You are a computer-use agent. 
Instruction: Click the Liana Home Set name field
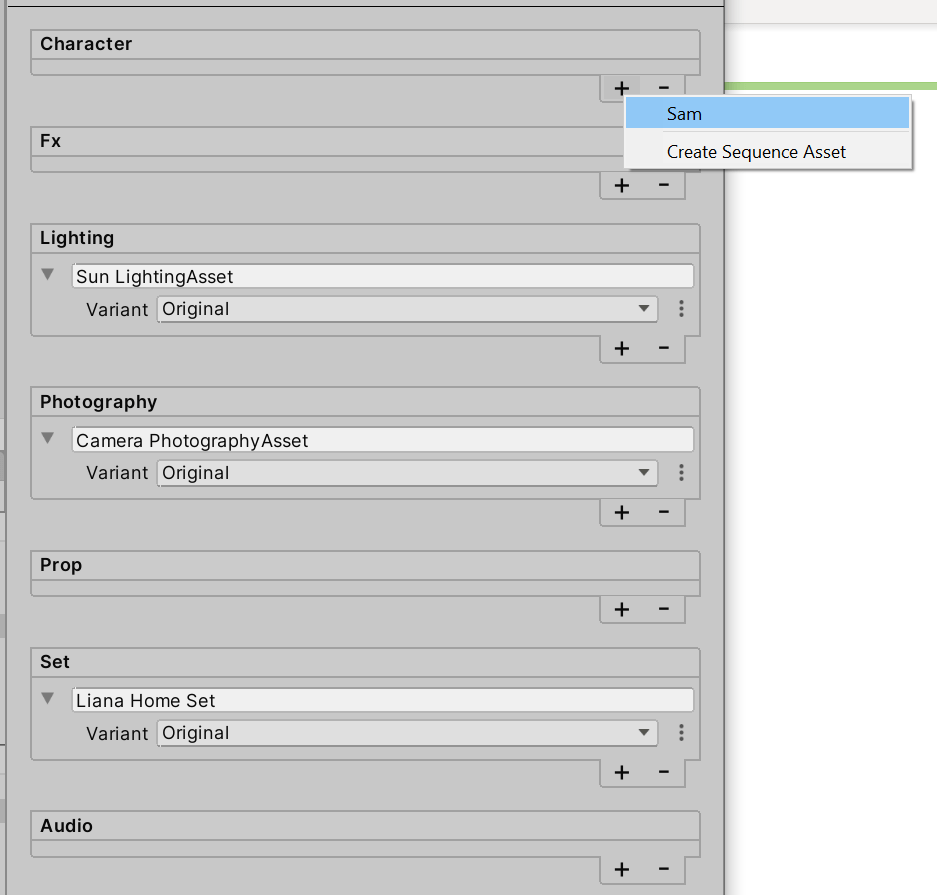pyautogui.click(x=383, y=701)
